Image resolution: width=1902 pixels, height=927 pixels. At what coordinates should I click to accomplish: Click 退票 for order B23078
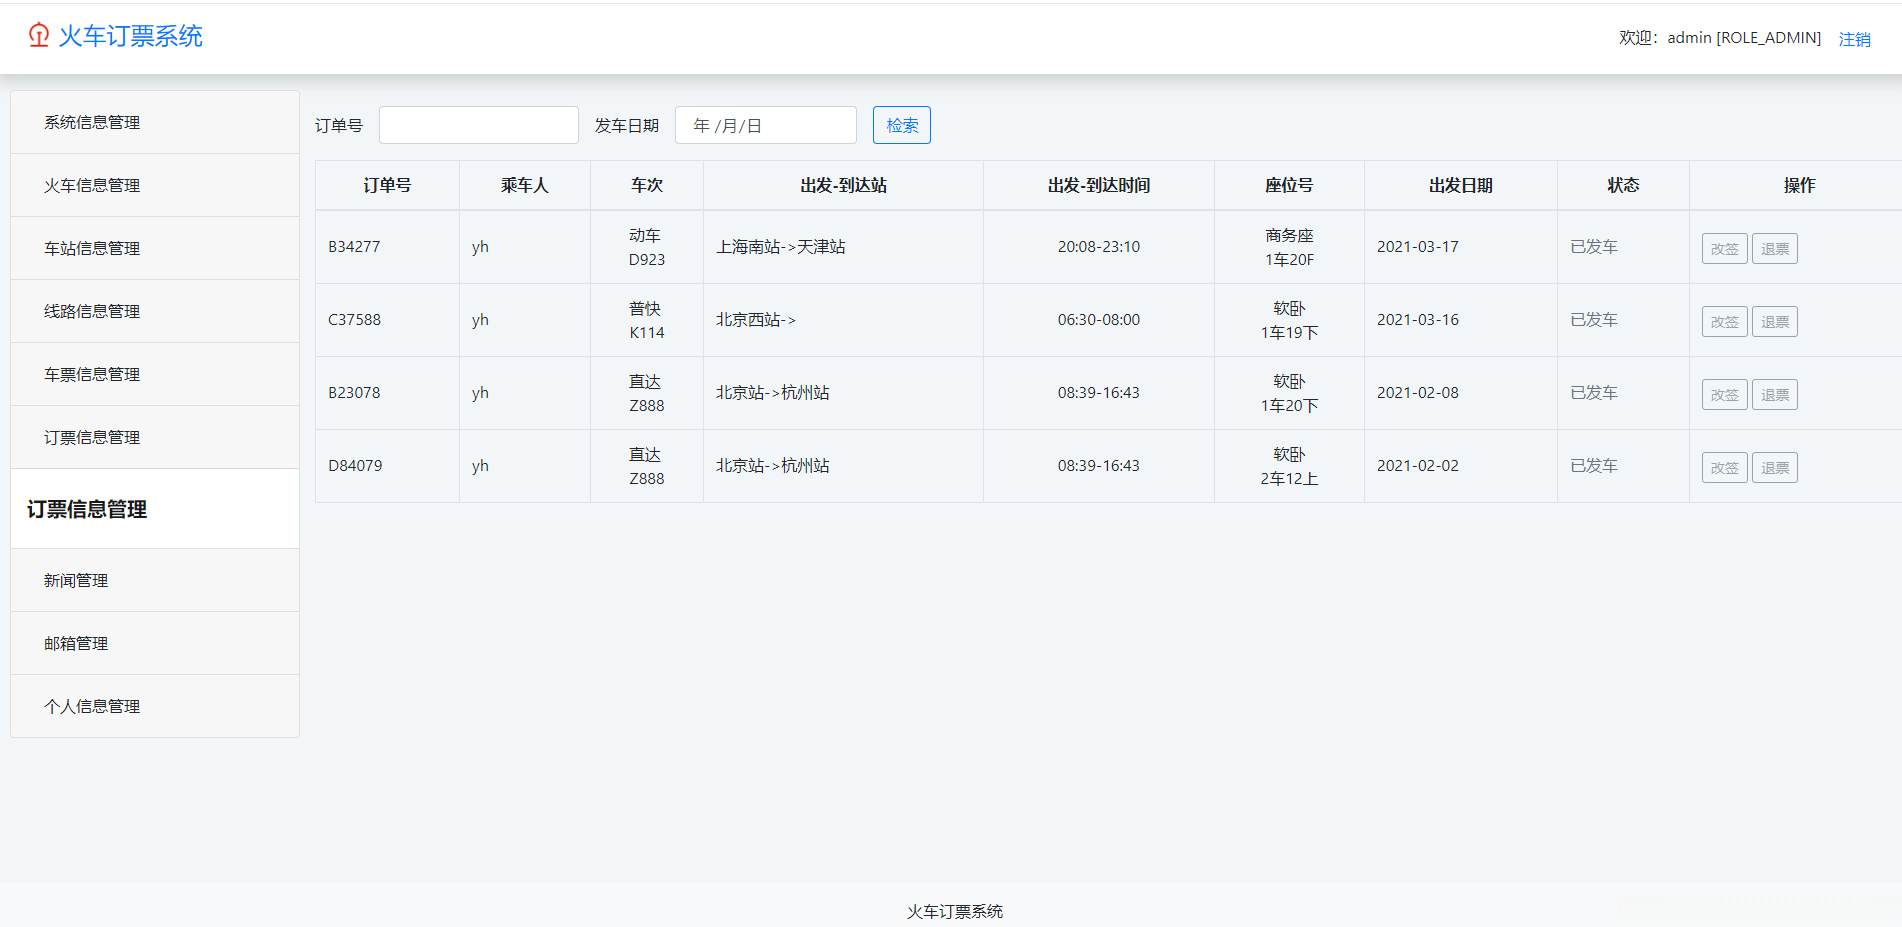click(x=1774, y=395)
